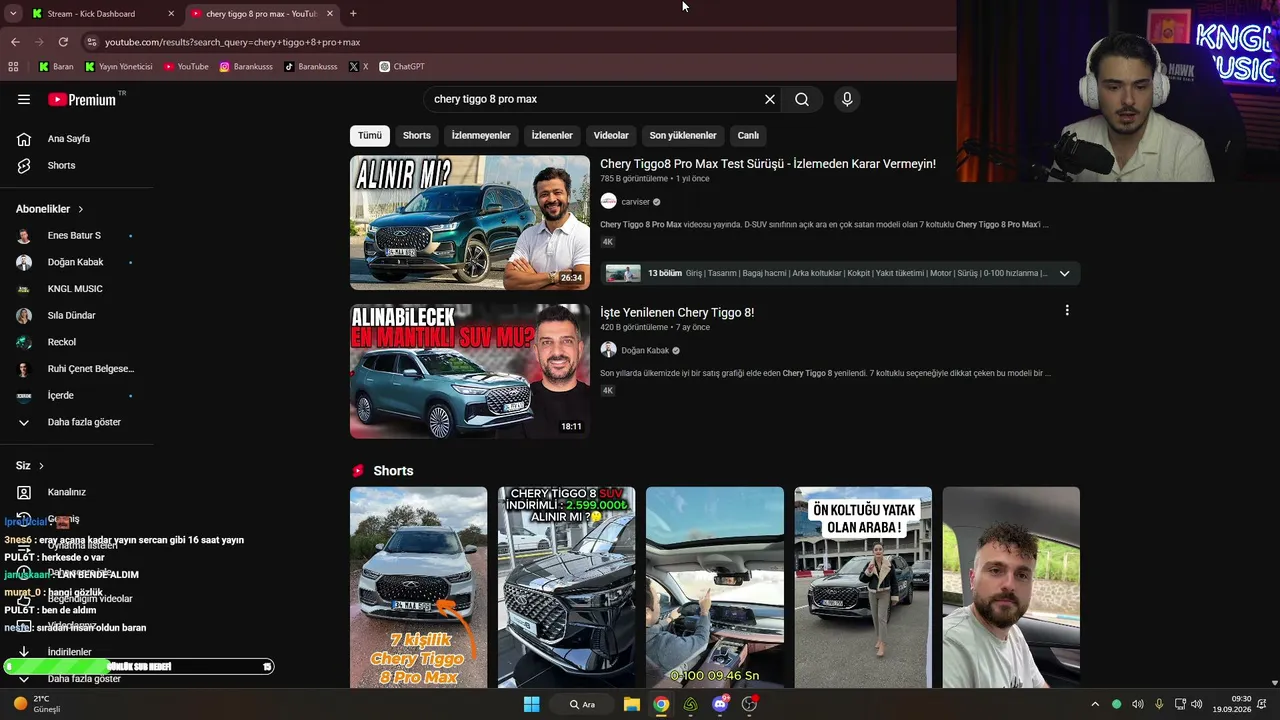Select the Son yüklenenler filter chip
The height and width of the screenshot is (720, 1280).
[683, 135]
